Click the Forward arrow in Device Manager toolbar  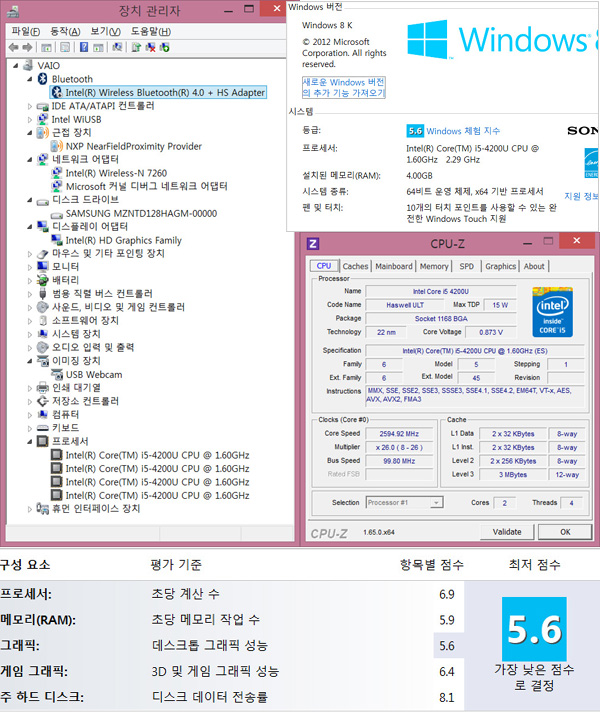point(27,47)
